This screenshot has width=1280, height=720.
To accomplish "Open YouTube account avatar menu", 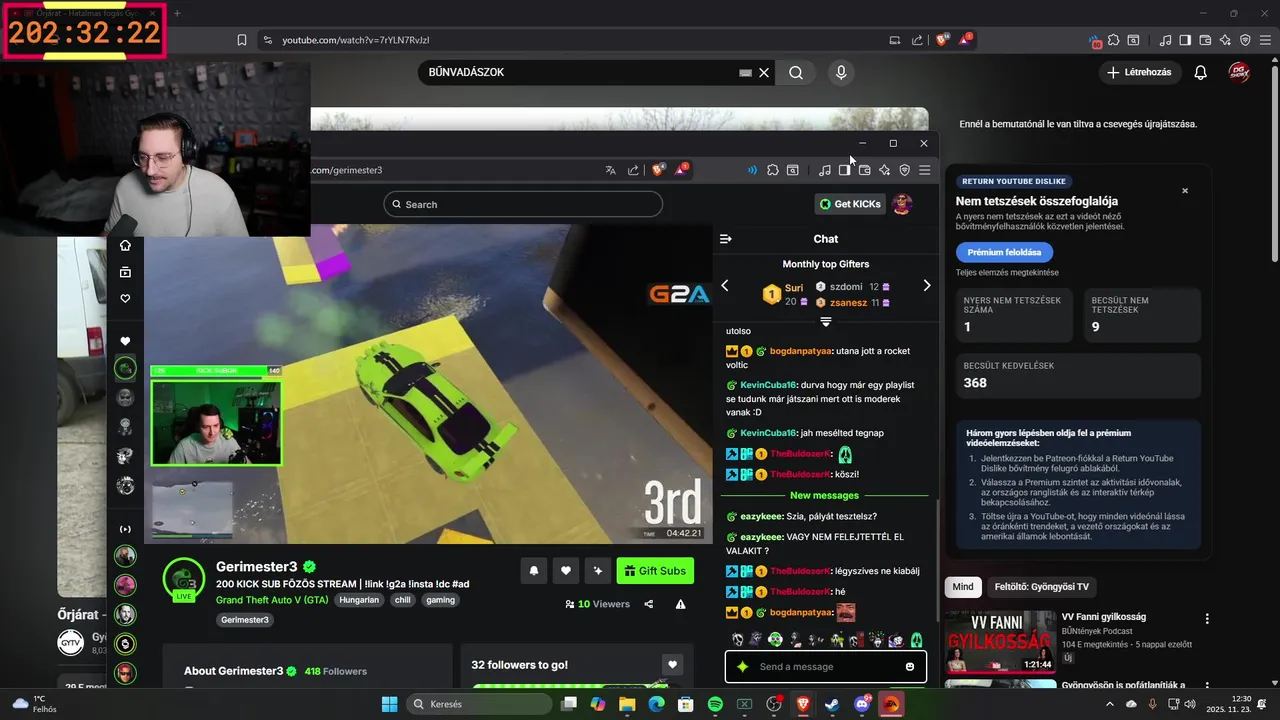I will click(x=1239, y=72).
